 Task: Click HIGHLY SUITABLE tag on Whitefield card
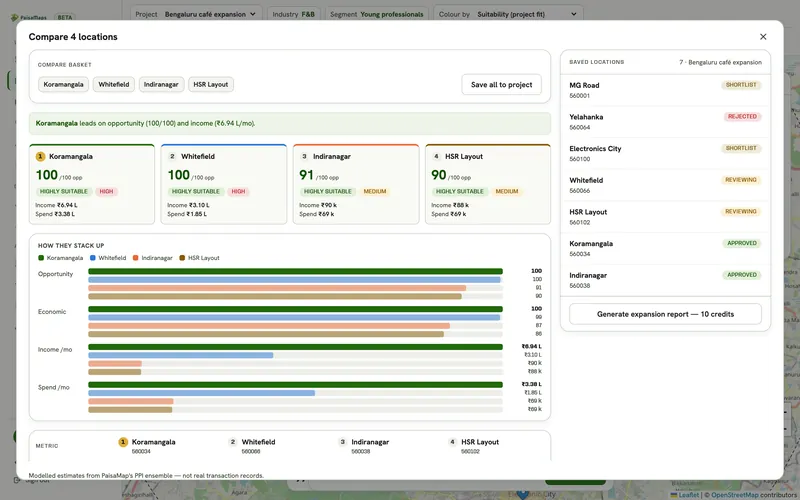click(x=195, y=192)
